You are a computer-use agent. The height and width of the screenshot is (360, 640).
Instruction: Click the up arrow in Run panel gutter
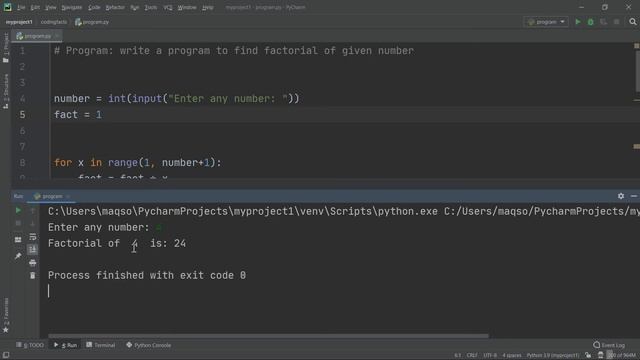click(33, 210)
